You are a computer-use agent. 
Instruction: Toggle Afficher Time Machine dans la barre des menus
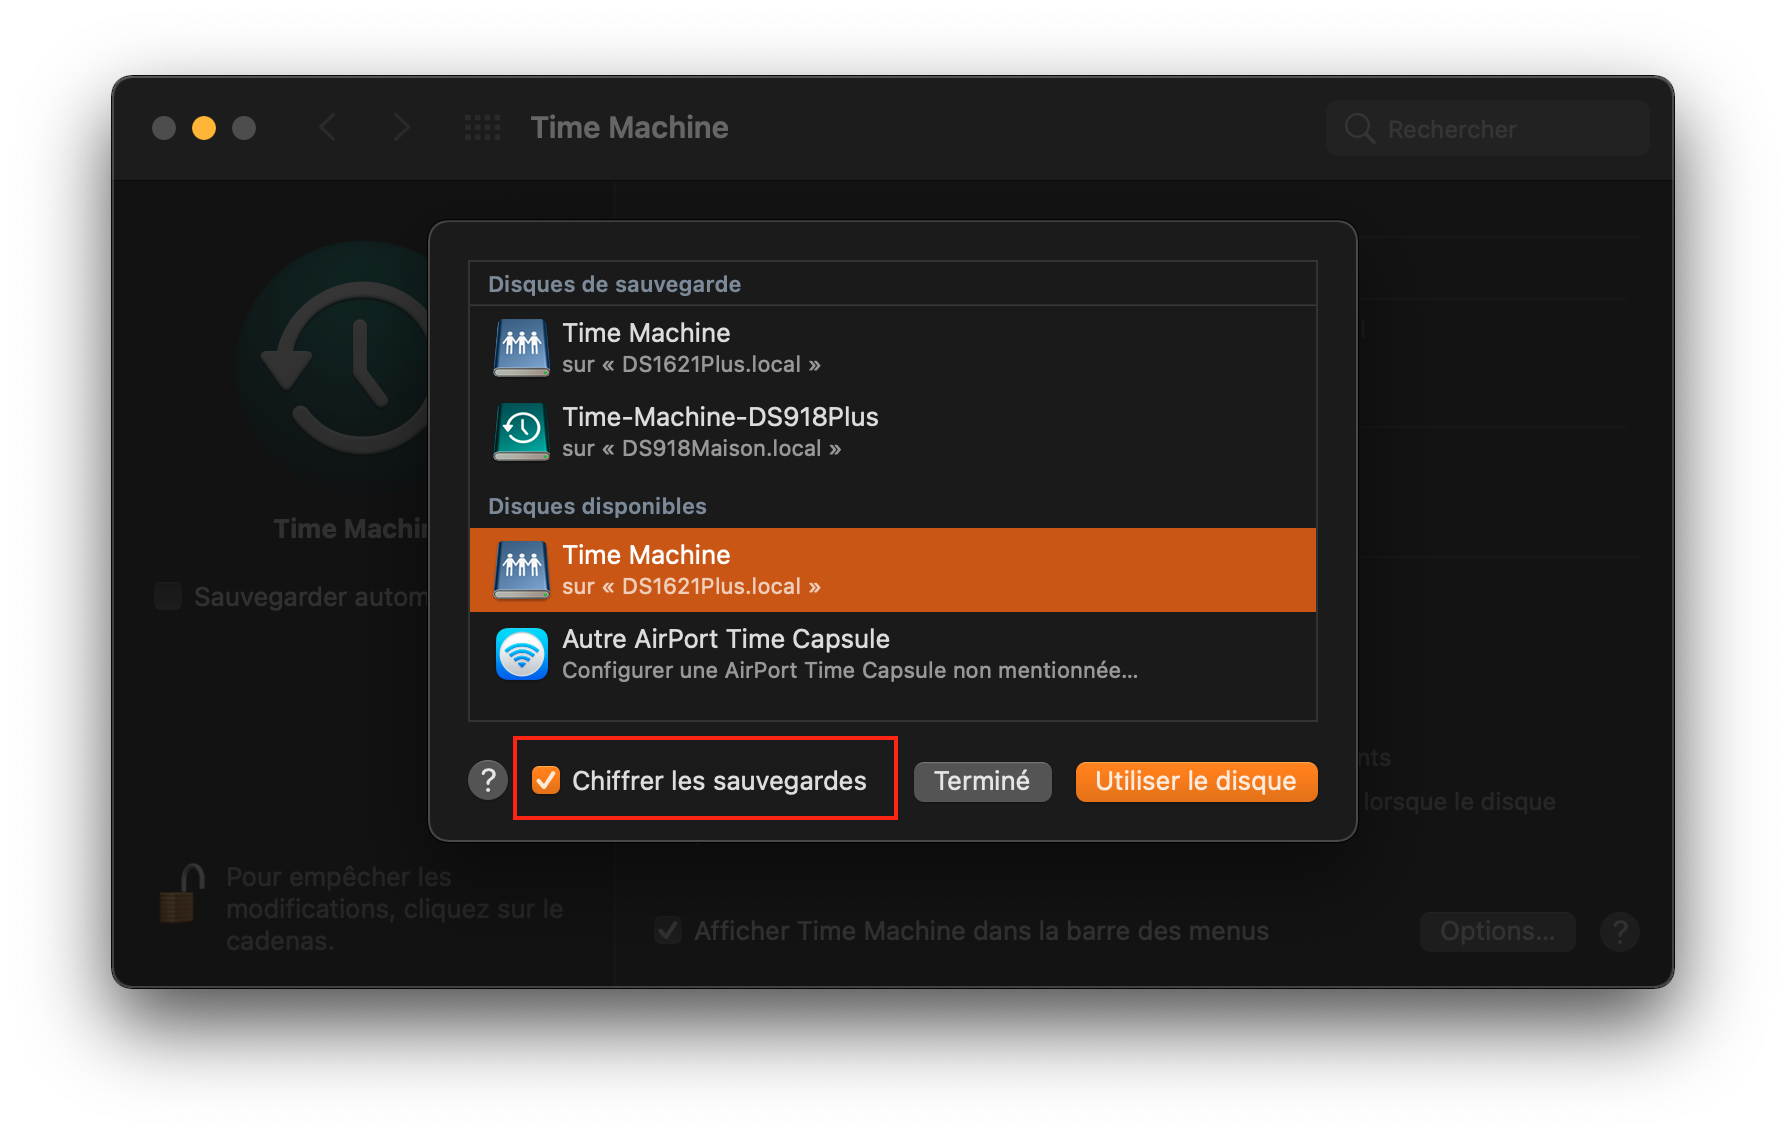[x=668, y=931]
